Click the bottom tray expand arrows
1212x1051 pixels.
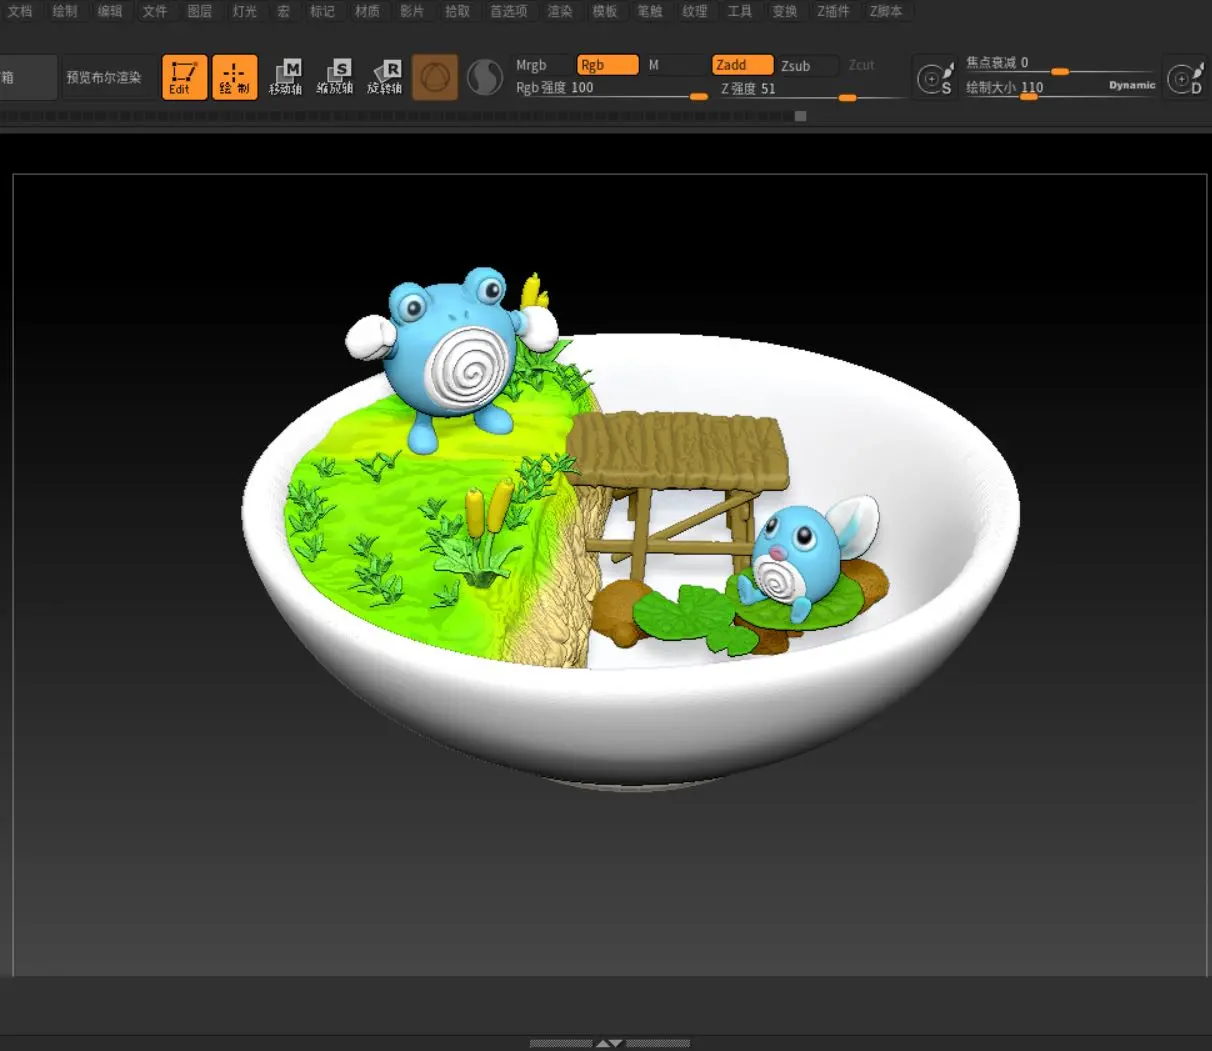(x=609, y=1043)
